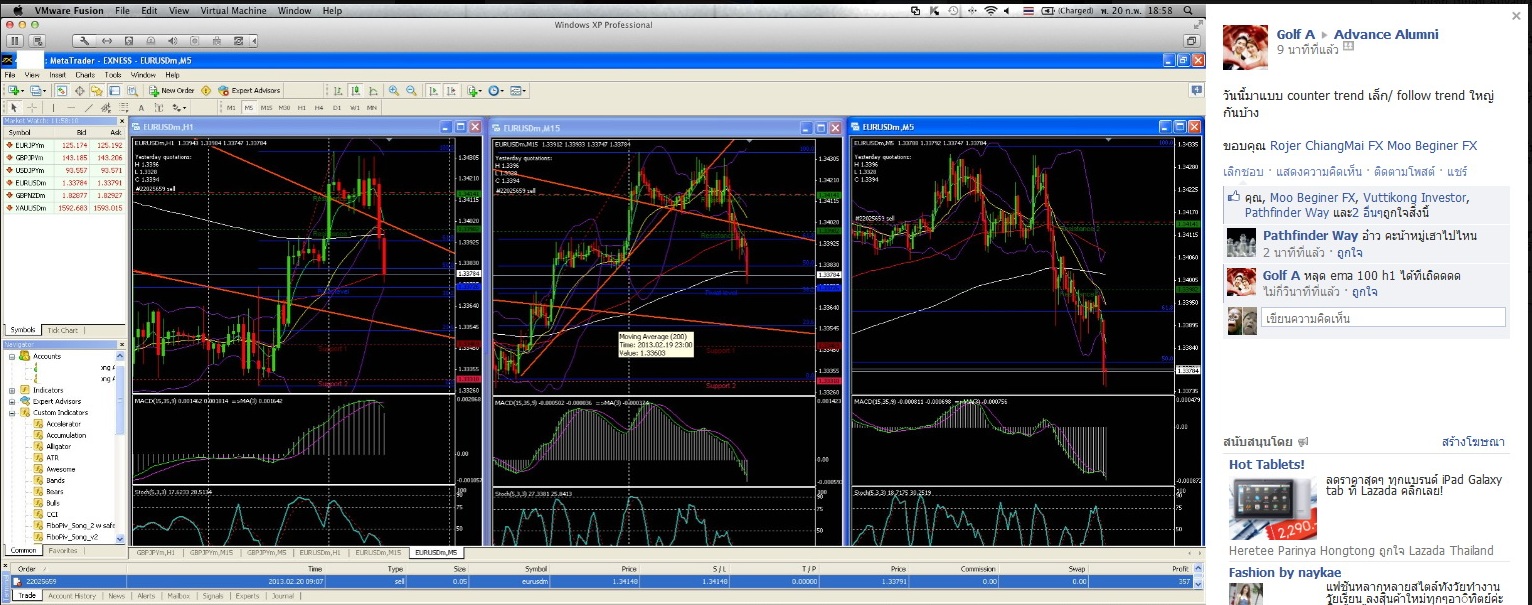Select the Horizontal Line drawing tool

(70, 107)
